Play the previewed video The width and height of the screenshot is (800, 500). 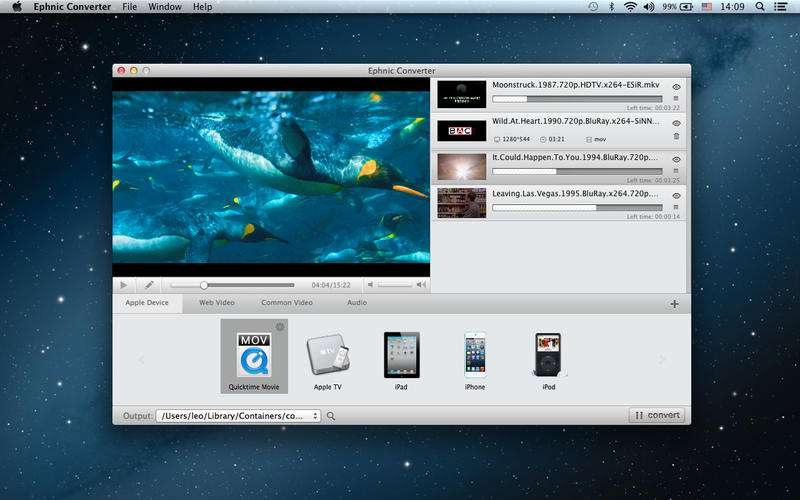pos(123,285)
